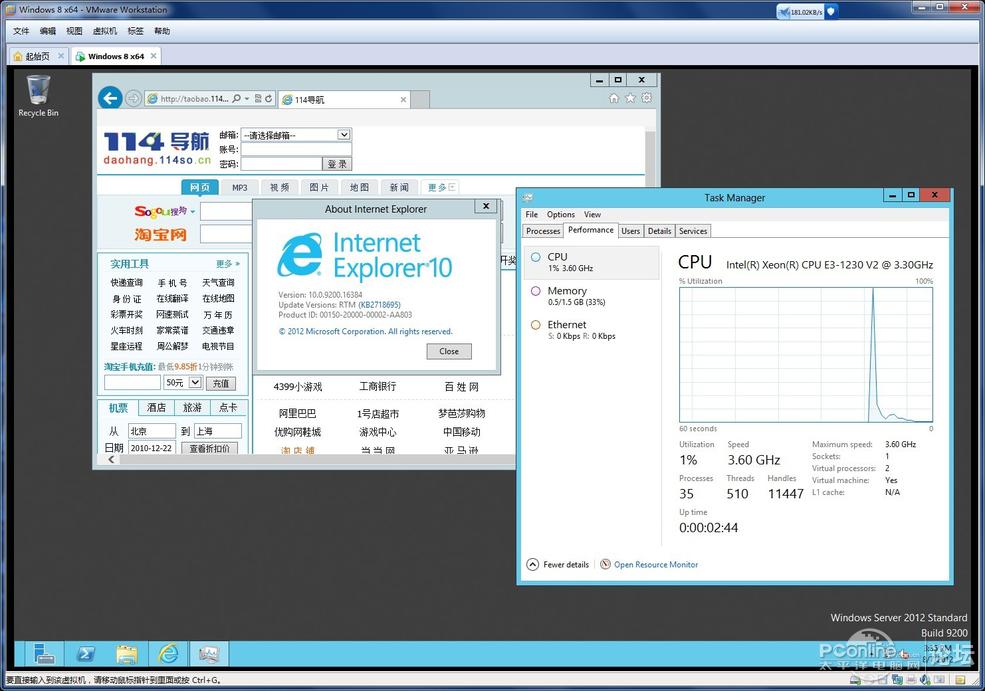Screen dimensions: 985x691
Task: Toggle compatibility view icon in the address bar
Action: 258,99
